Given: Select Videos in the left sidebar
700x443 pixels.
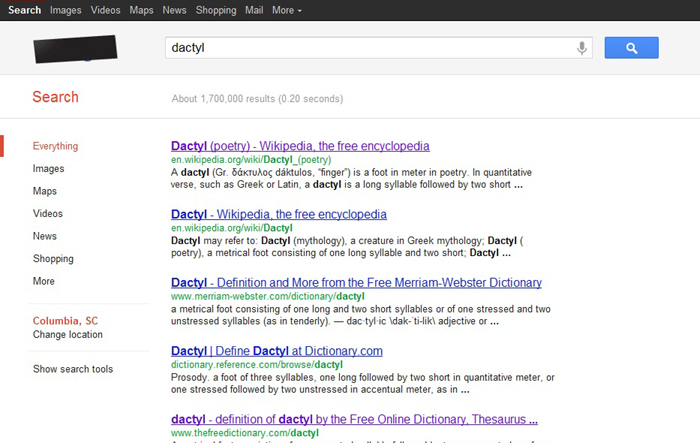Looking at the screenshot, I should click(48, 213).
